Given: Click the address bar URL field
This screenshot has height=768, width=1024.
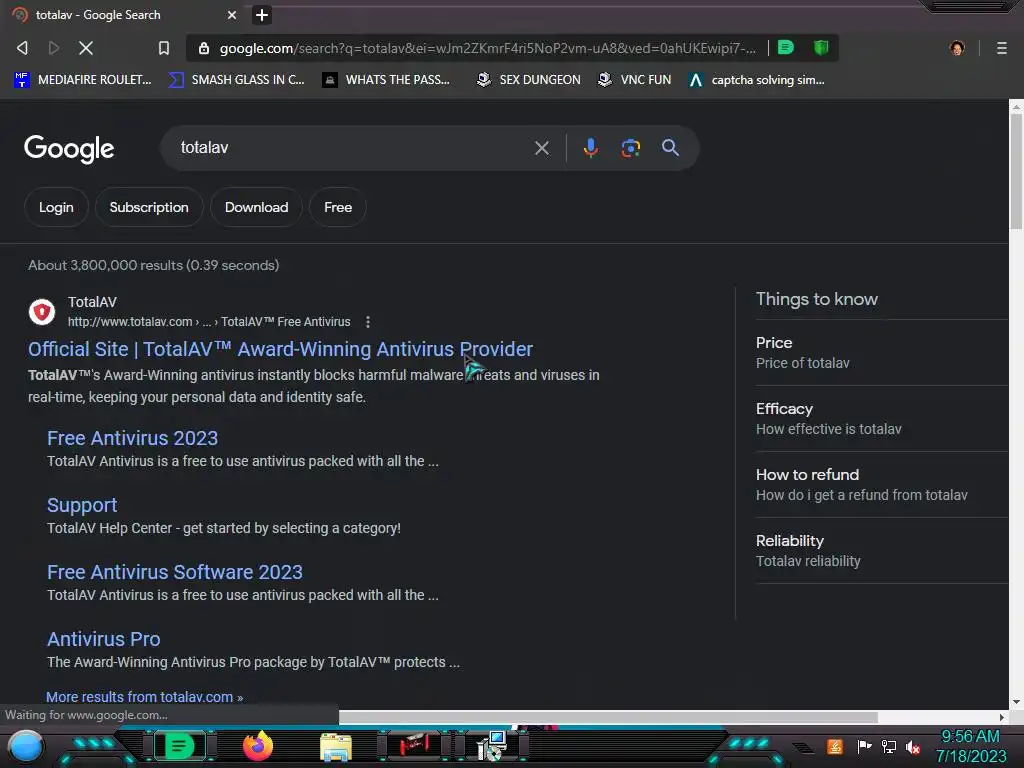Looking at the screenshot, I should click(487, 48).
